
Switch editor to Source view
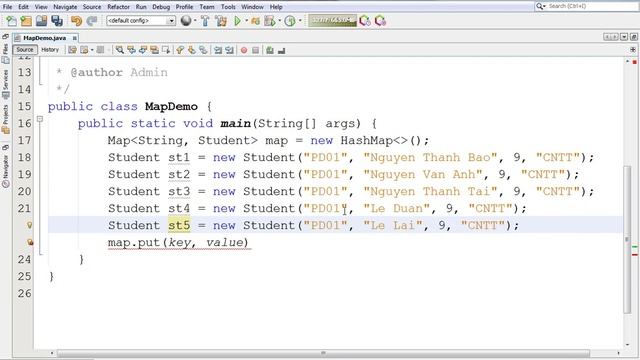click(x=25, y=49)
